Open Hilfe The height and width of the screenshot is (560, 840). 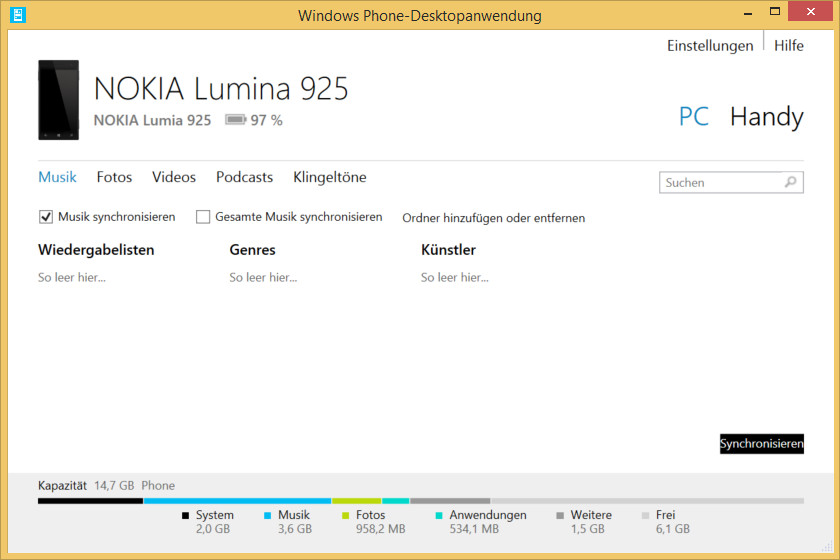[x=789, y=46]
